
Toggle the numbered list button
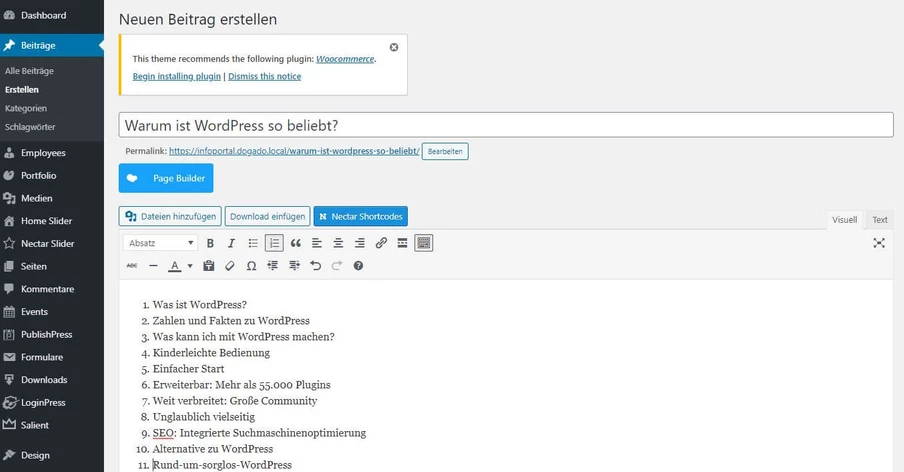274,243
